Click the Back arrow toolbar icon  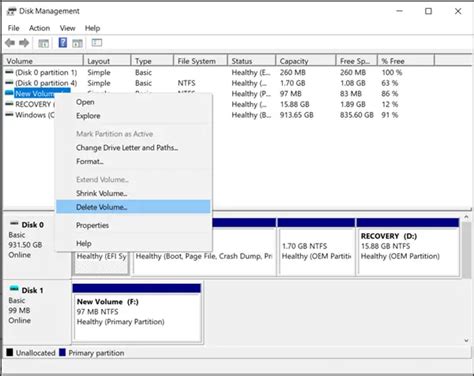tap(10, 43)
